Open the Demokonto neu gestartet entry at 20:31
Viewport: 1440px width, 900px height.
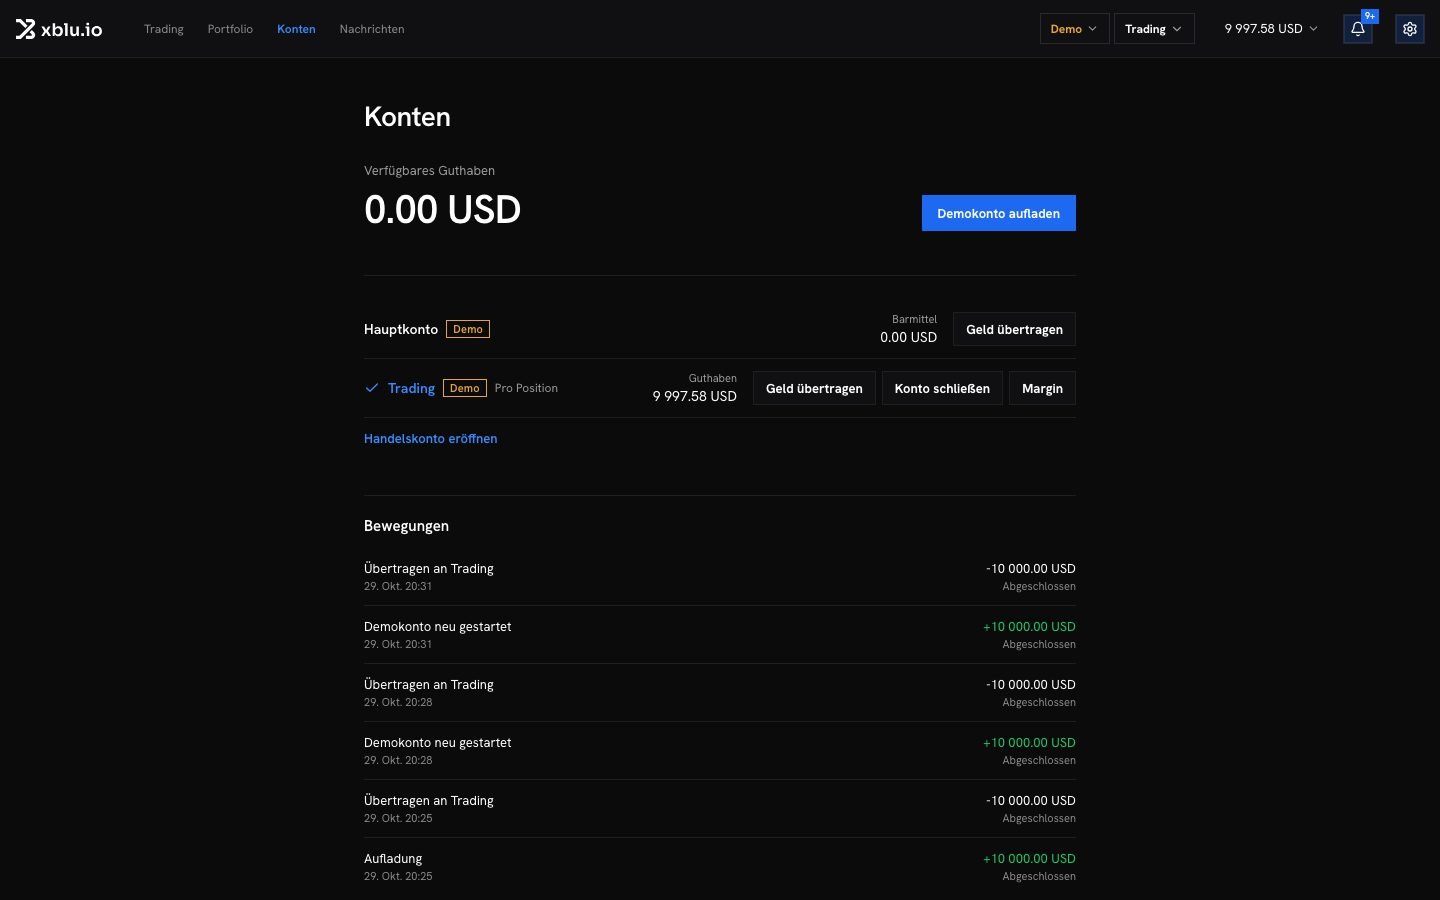(720, 635)
